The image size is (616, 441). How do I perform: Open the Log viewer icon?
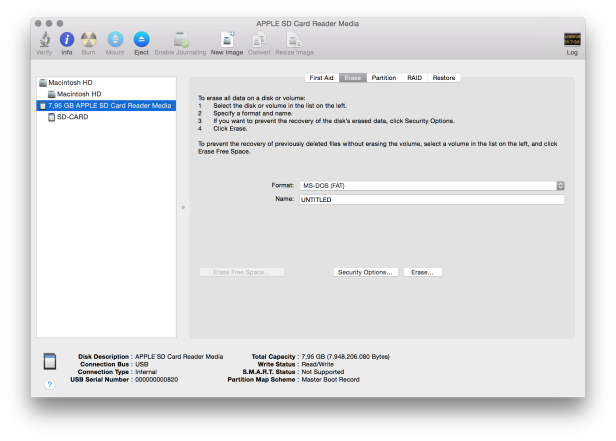[x=572, y=40]
